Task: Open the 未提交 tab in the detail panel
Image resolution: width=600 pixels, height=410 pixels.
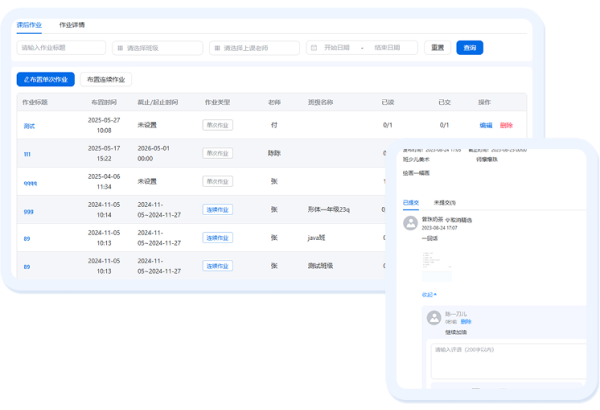Action: (x=446, y=202)
